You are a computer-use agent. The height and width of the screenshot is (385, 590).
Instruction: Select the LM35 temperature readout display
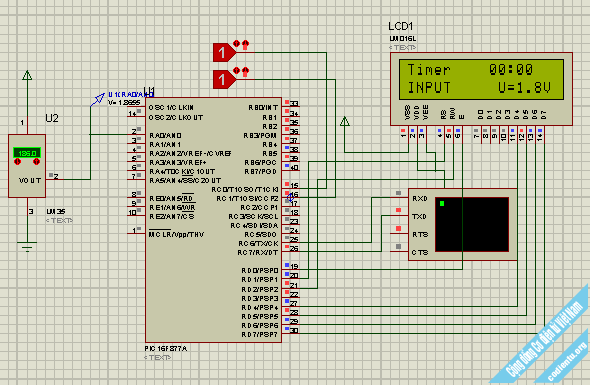pos(27,153)
